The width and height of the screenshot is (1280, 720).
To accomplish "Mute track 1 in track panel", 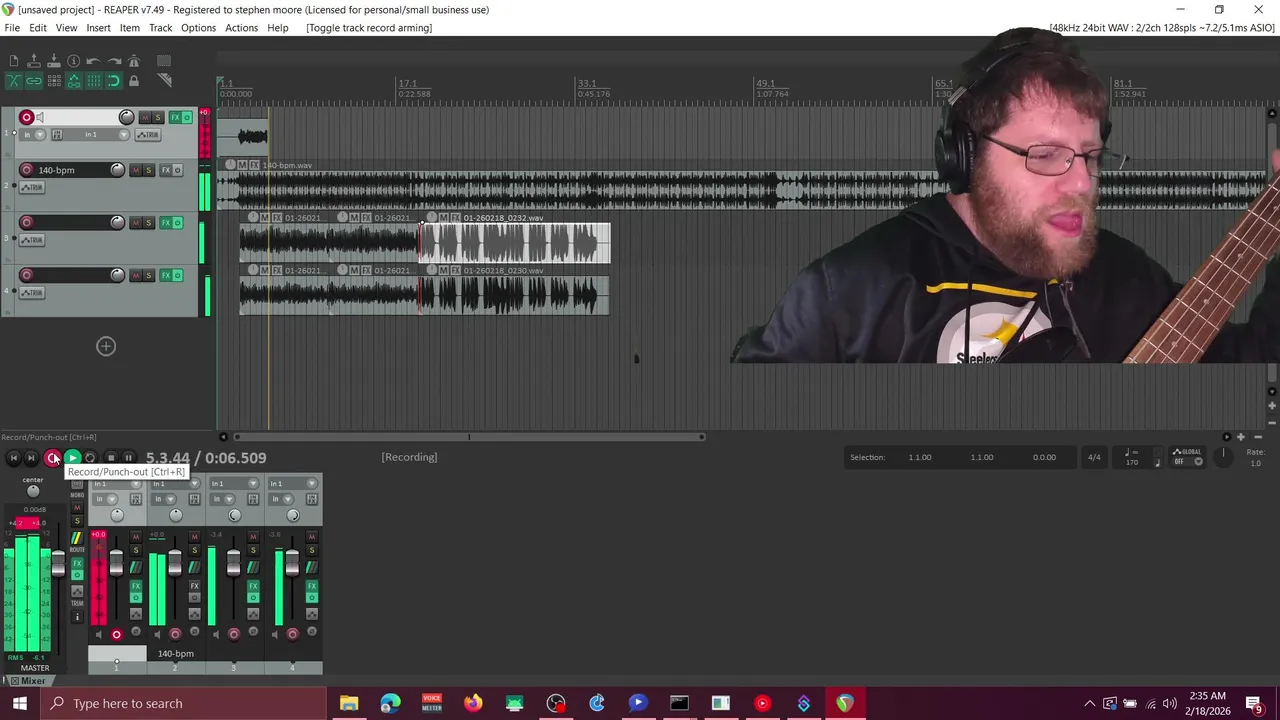I will (x=145, y=117).
